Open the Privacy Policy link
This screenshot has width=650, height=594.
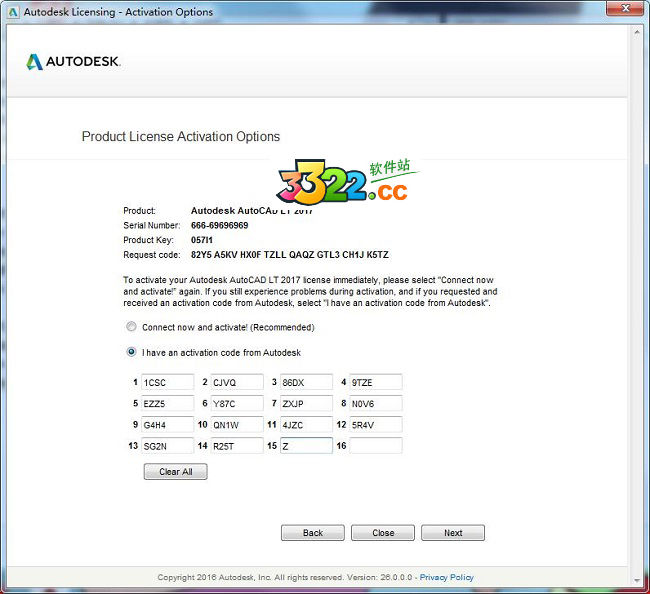(446, 577)
